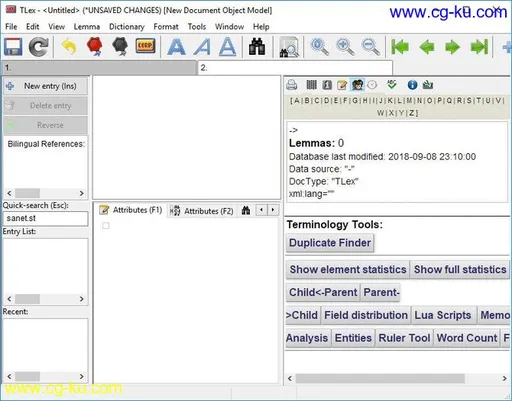Open the Dictionary menu
Screen dimensions: 512x401
pos(127,27)
